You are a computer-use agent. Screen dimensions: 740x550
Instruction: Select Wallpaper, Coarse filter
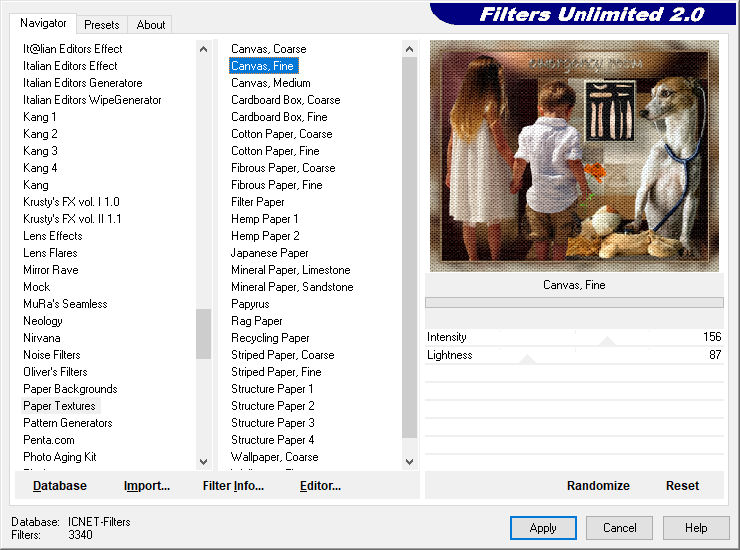(x=274, y=457)
